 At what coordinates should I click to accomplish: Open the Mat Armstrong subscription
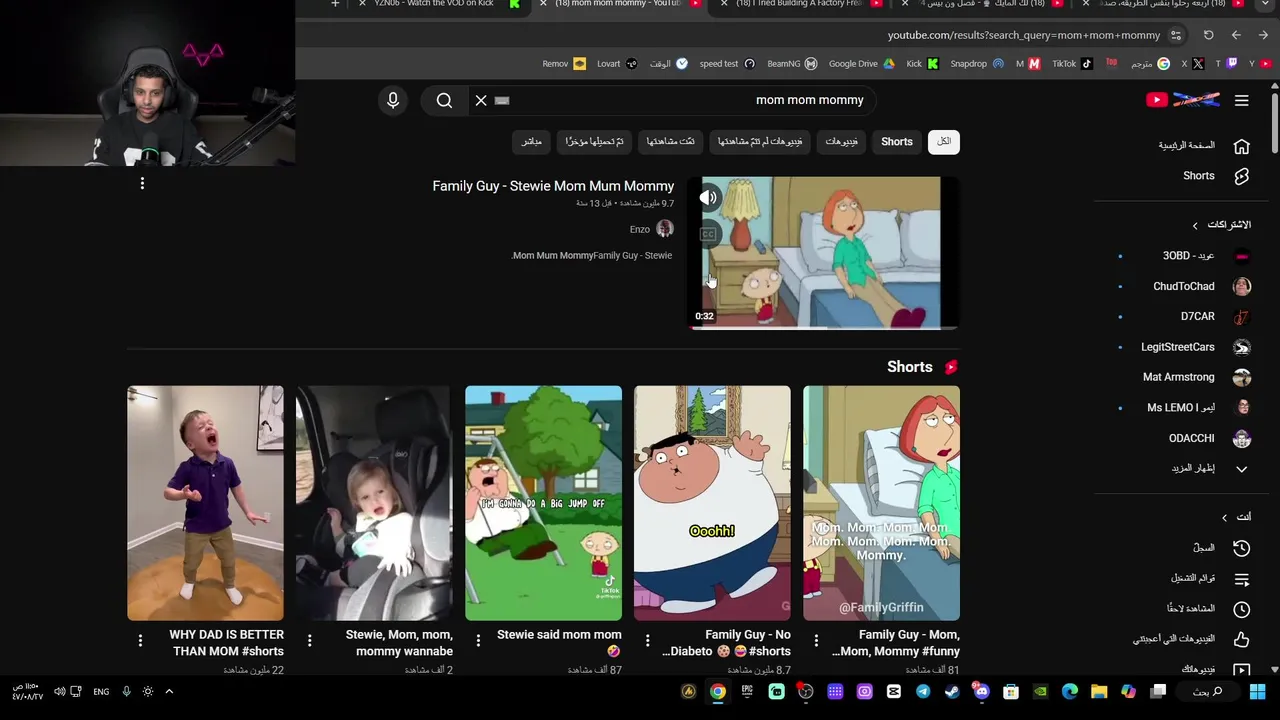click(x=1184, y=378)
